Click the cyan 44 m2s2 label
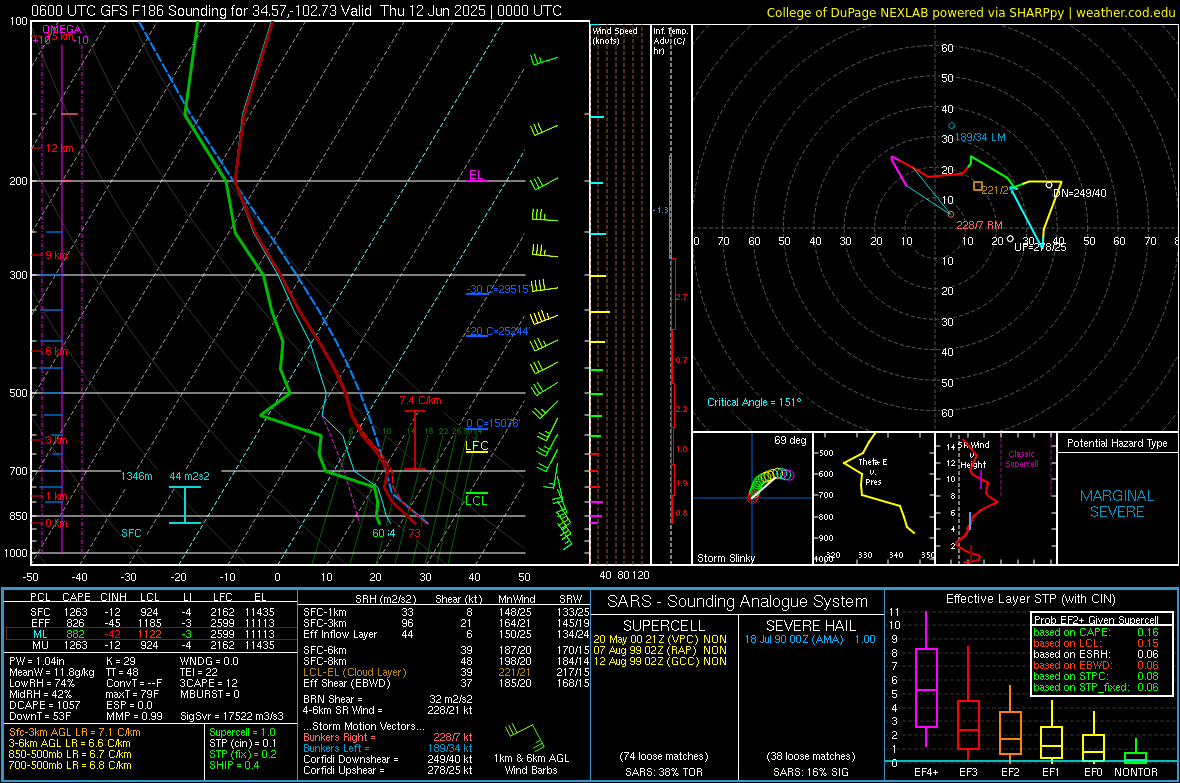The image size is (1180, 783). (x=190, y=477)
